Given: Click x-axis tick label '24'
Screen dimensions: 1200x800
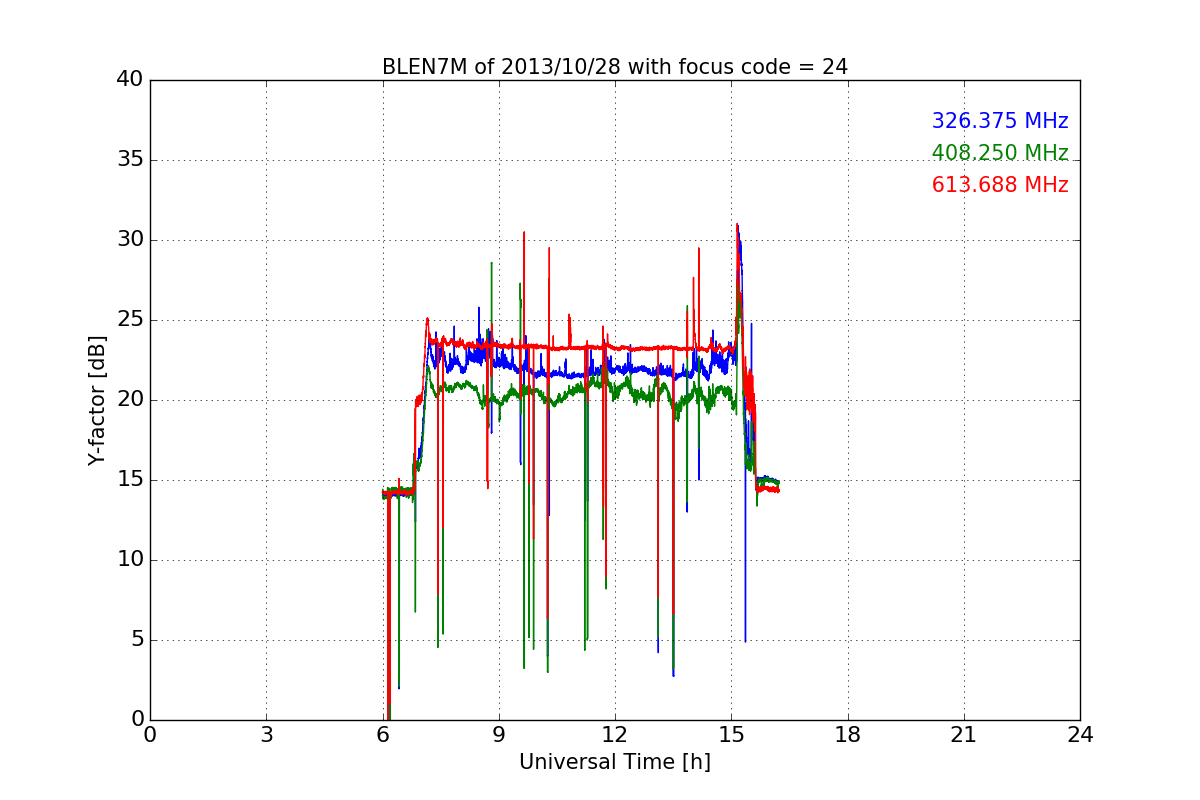Looking at the screenshot, I should click(1080, 735).
